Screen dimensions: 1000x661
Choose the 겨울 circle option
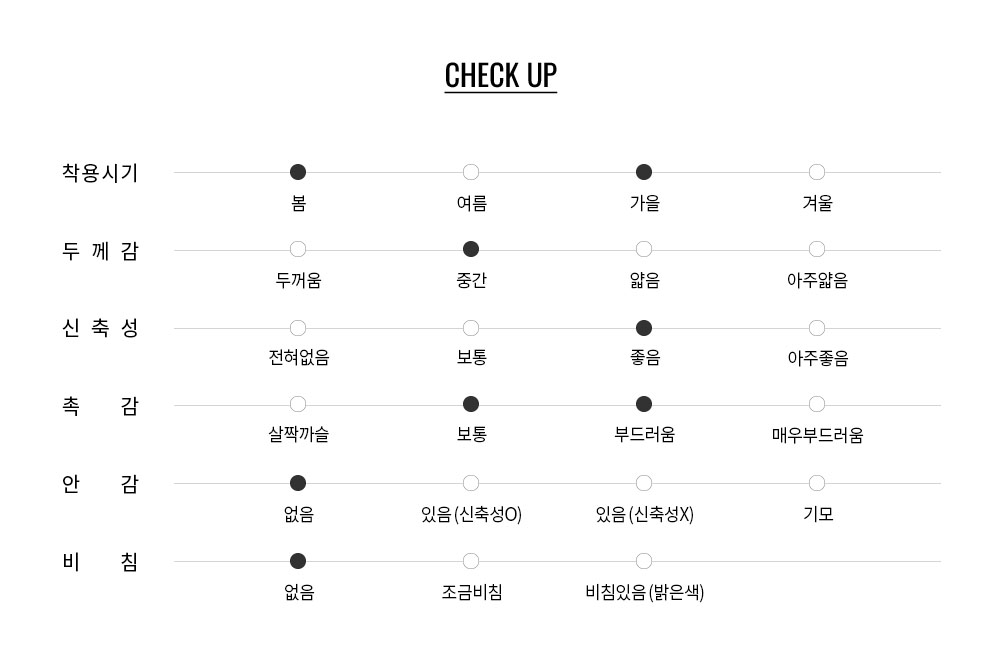(x=817, y=172)
